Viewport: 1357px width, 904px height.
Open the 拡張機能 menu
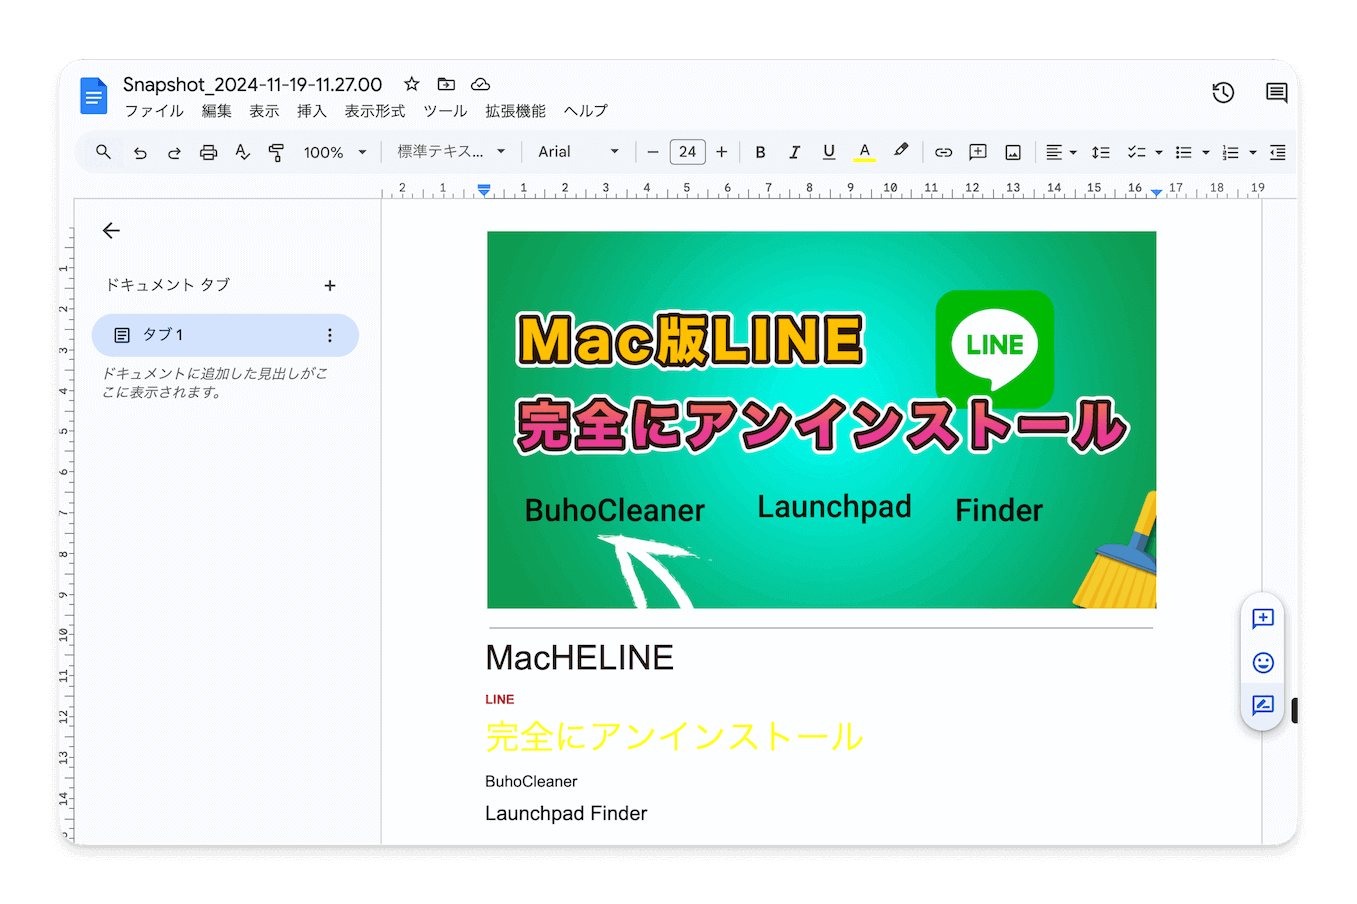[x=515, y=111]
